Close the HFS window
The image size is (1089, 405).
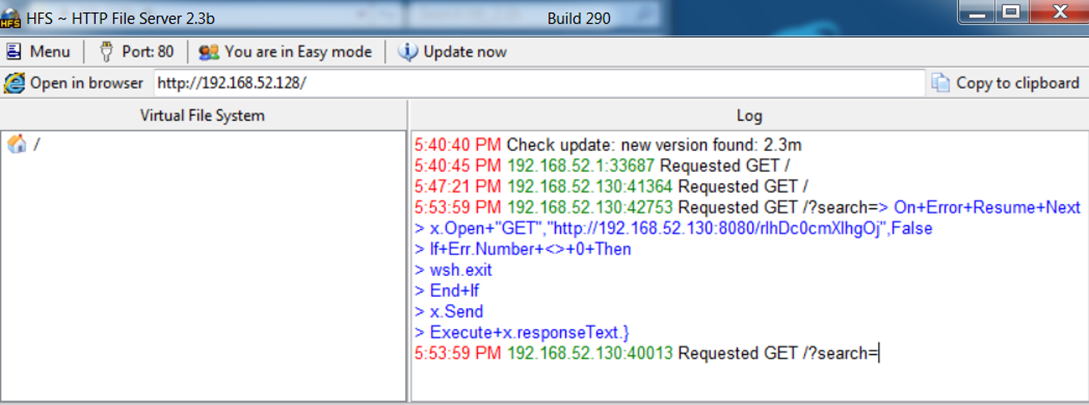tap(1058, 13)
